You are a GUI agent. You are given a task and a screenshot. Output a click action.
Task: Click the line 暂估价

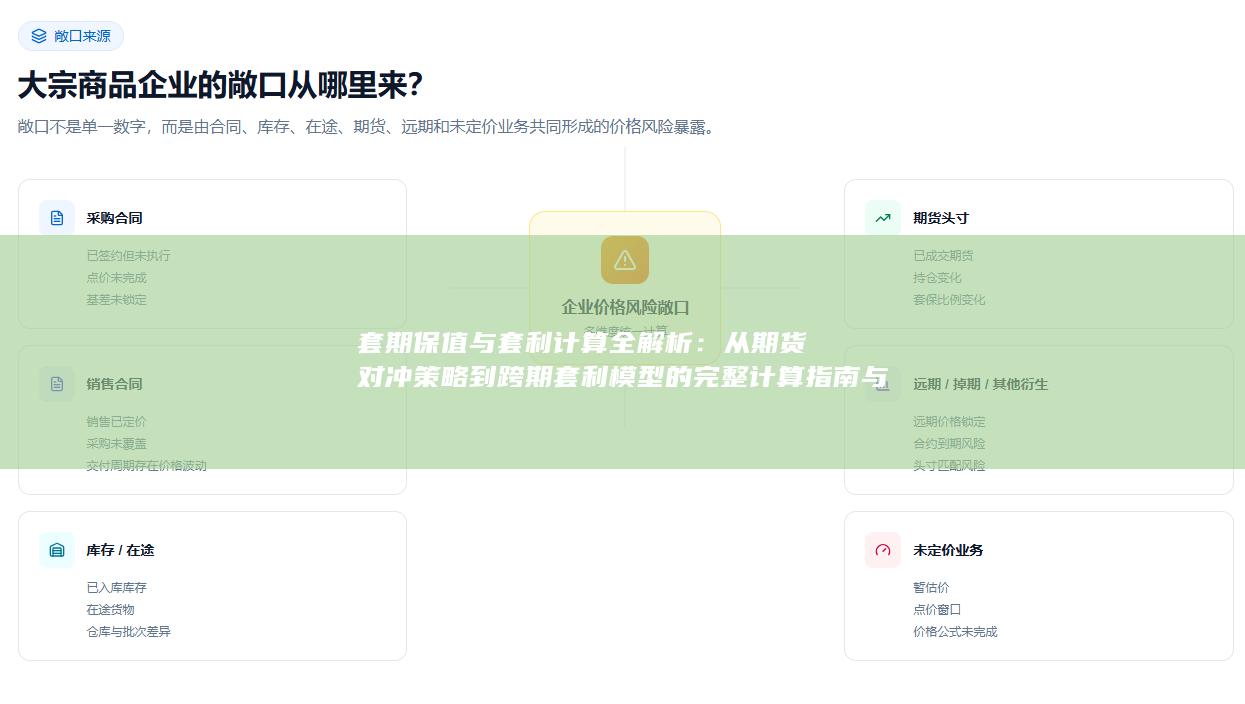click(931, 588)
